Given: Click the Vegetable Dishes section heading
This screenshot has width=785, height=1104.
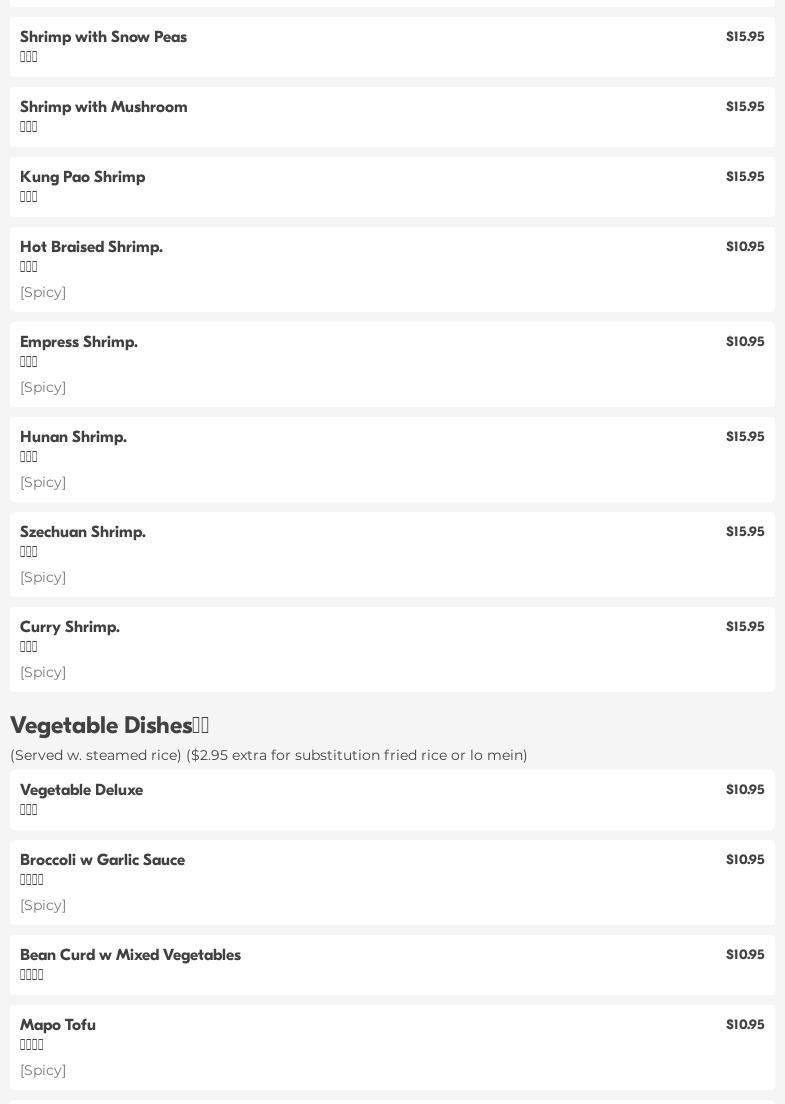Looking at the screenshot, I should pos(109,725).
